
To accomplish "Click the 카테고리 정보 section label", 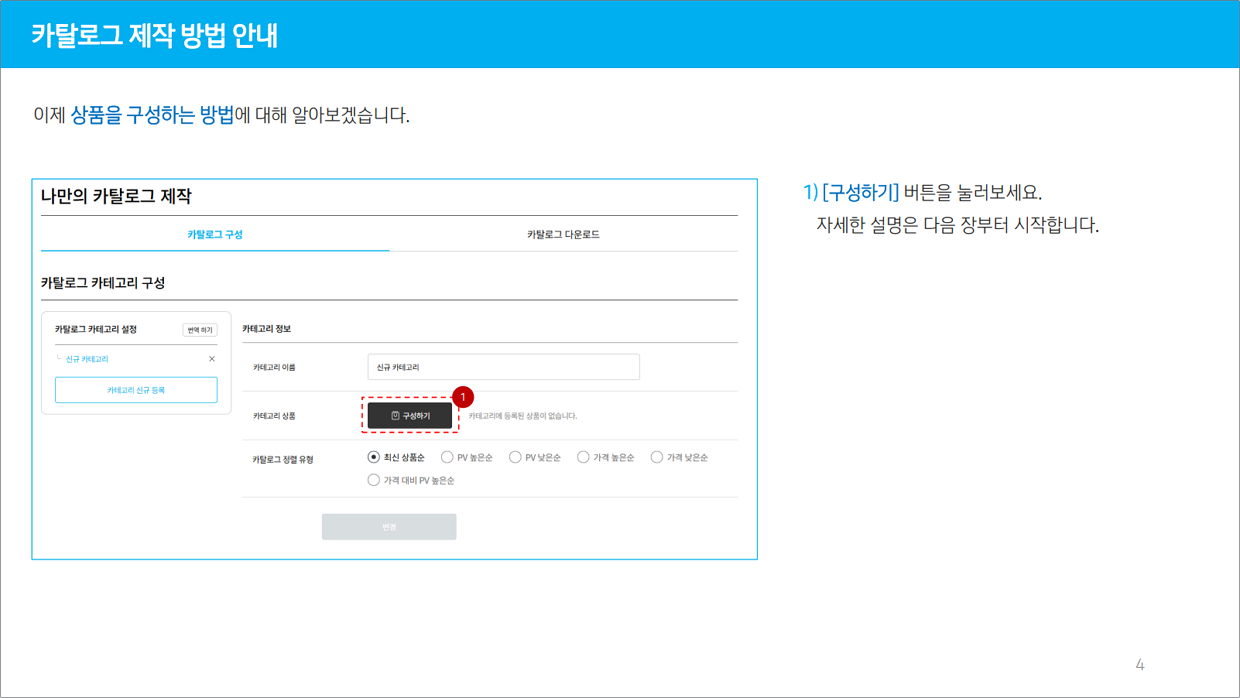I will [x=266, y=329].
